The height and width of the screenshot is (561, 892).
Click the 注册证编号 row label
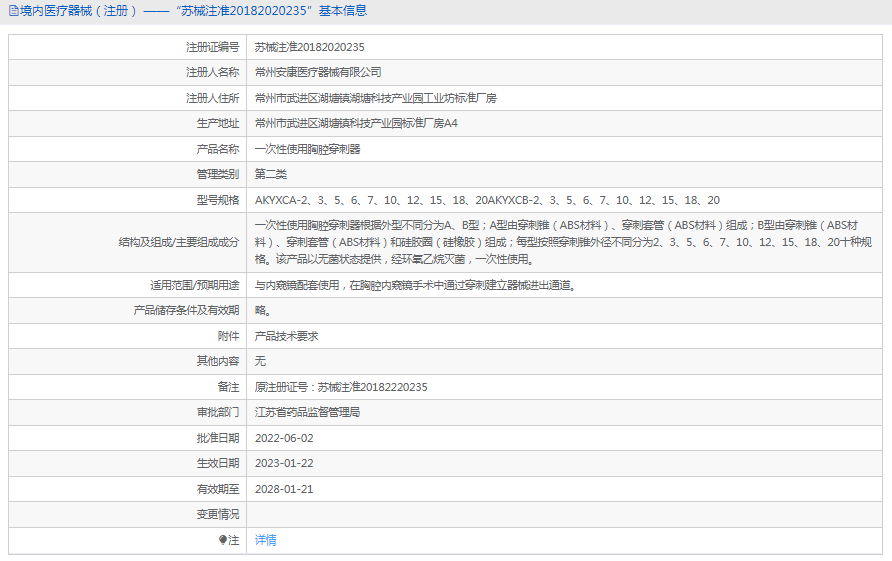[x=213, y=47]
